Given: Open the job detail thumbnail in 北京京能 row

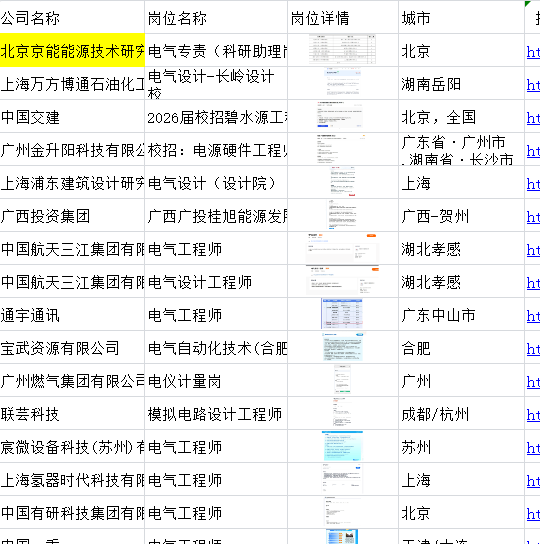Looking at the screenshot, I should [342, 49].
